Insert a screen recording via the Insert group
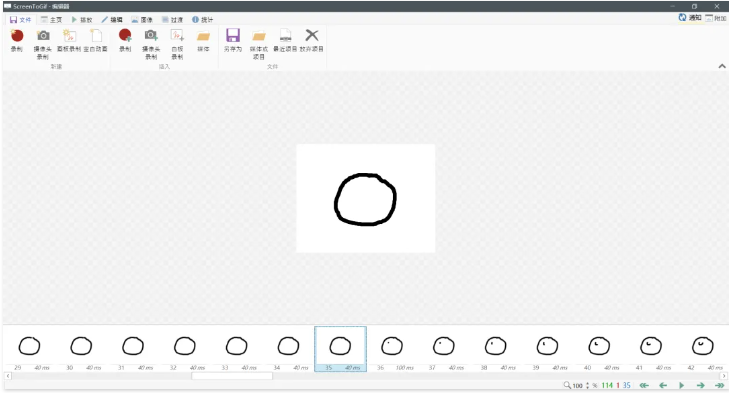729x393 pixels. [125, 41]
